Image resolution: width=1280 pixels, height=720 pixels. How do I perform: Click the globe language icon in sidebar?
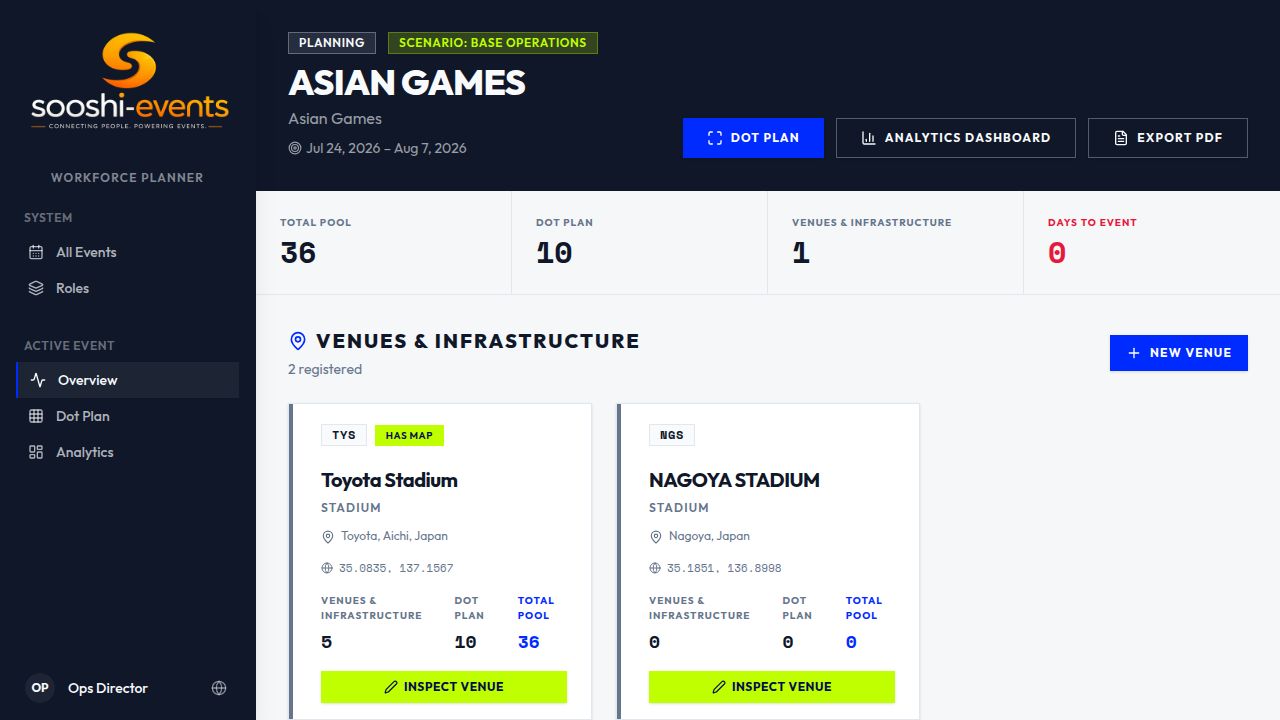coord(219,688)
